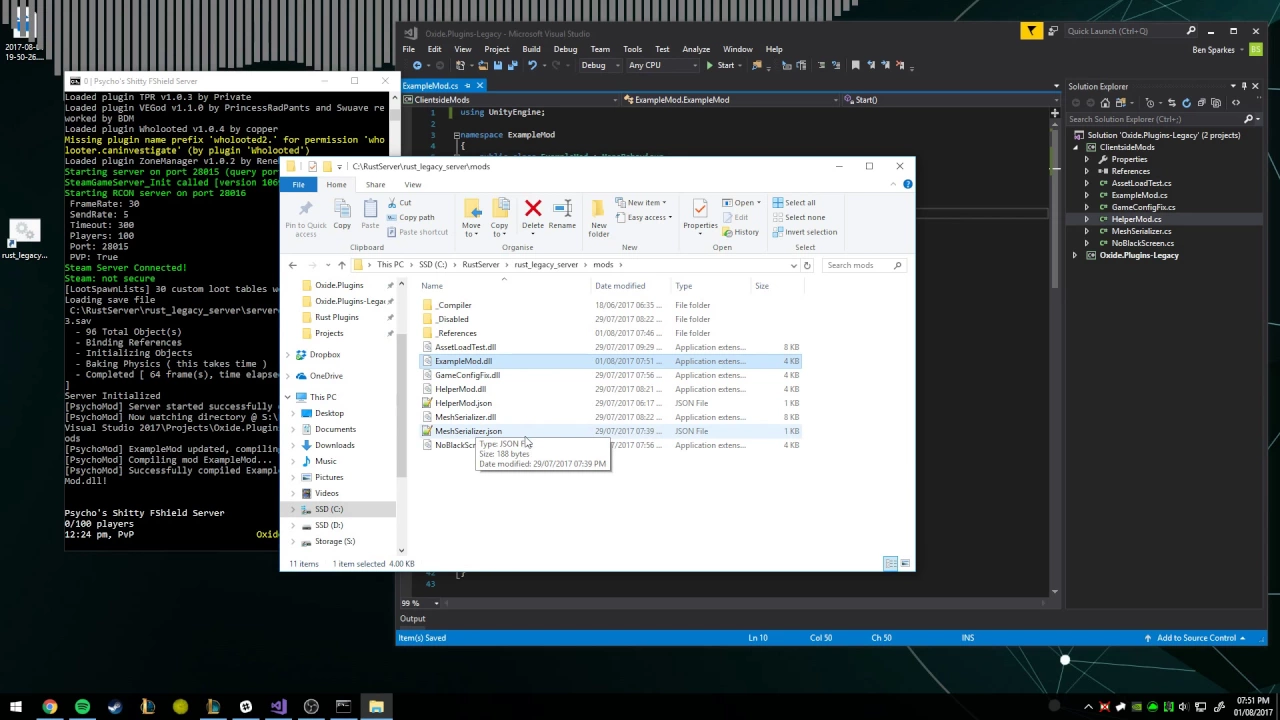Select NoBlackScreen.cs in Solution Explorer
Viewport: 1280px width, 720px height.
pyautogui.click(x=1142, y=243)
